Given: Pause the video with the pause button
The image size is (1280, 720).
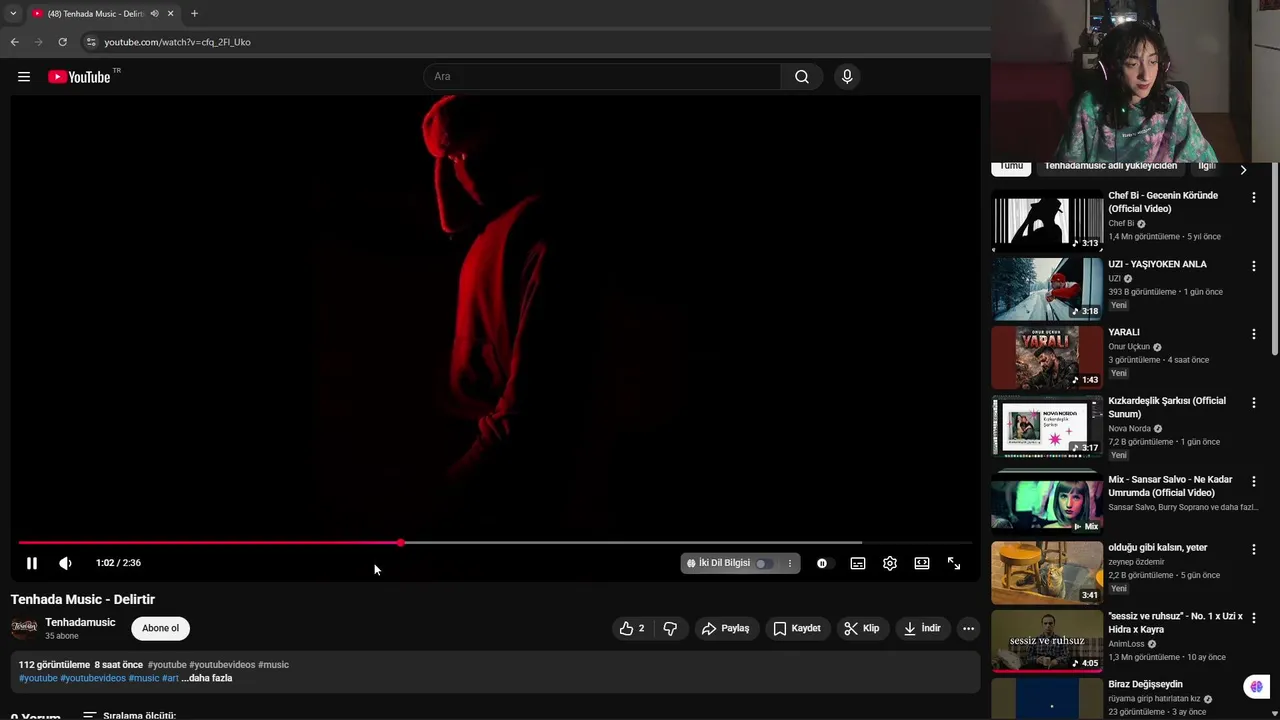Looking at the screenshot, I should click(32, 563).
